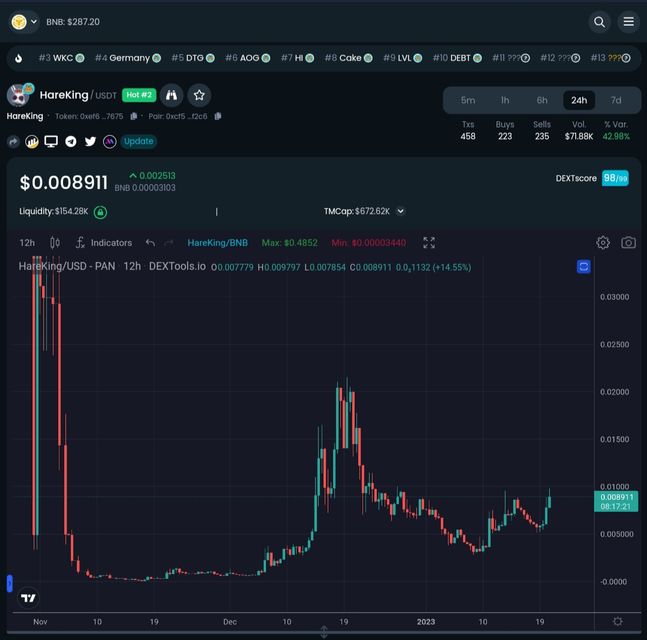Copy the pair address
This screenshot has height=640, width=647.
coord(218,116)
